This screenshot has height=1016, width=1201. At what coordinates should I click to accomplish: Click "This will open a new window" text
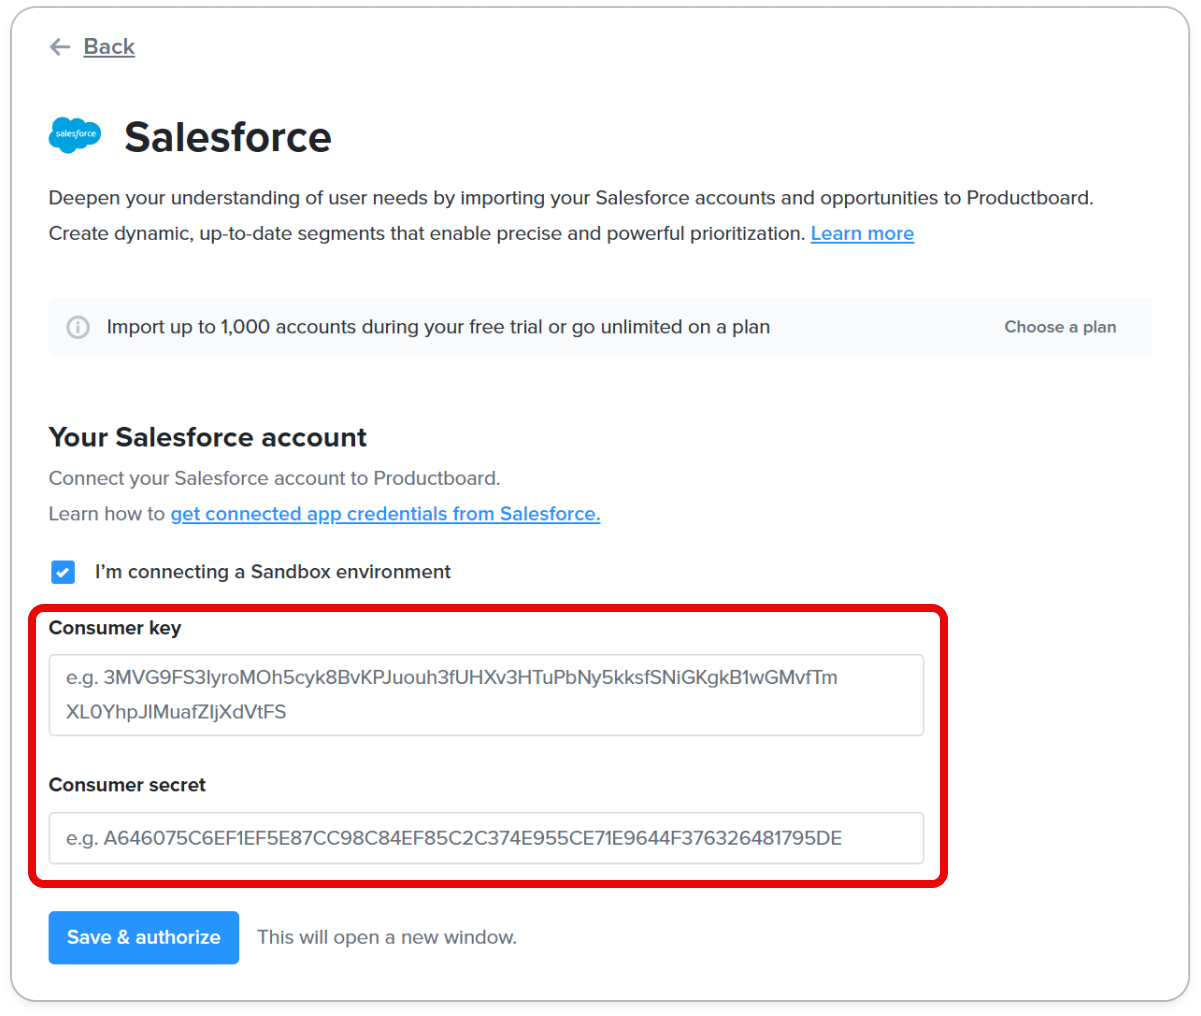pos(387,937)
